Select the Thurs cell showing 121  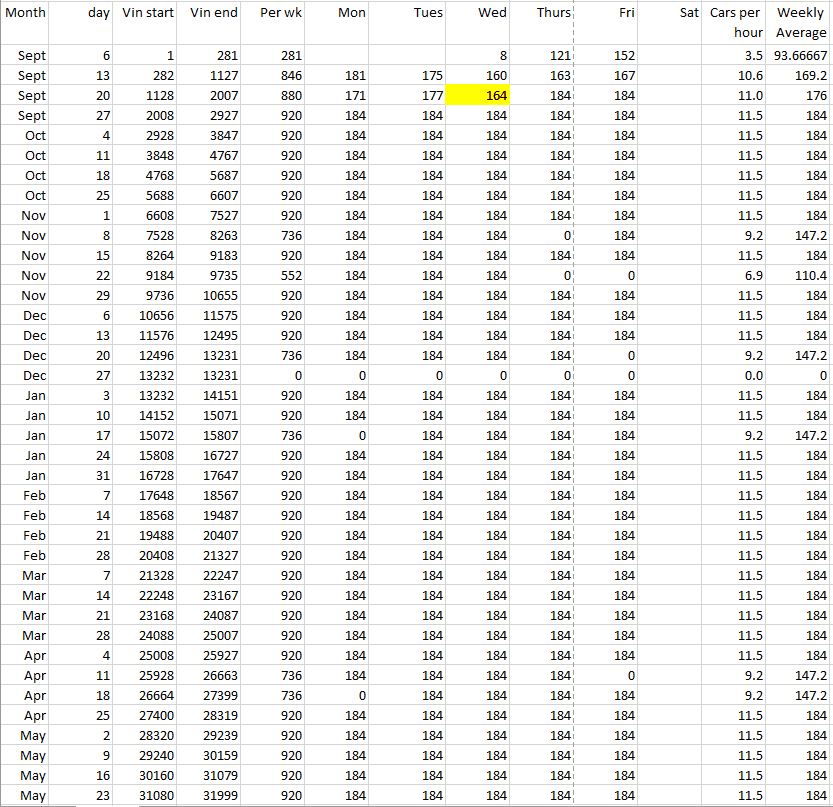pyautogui.click(x=542, y=55)
